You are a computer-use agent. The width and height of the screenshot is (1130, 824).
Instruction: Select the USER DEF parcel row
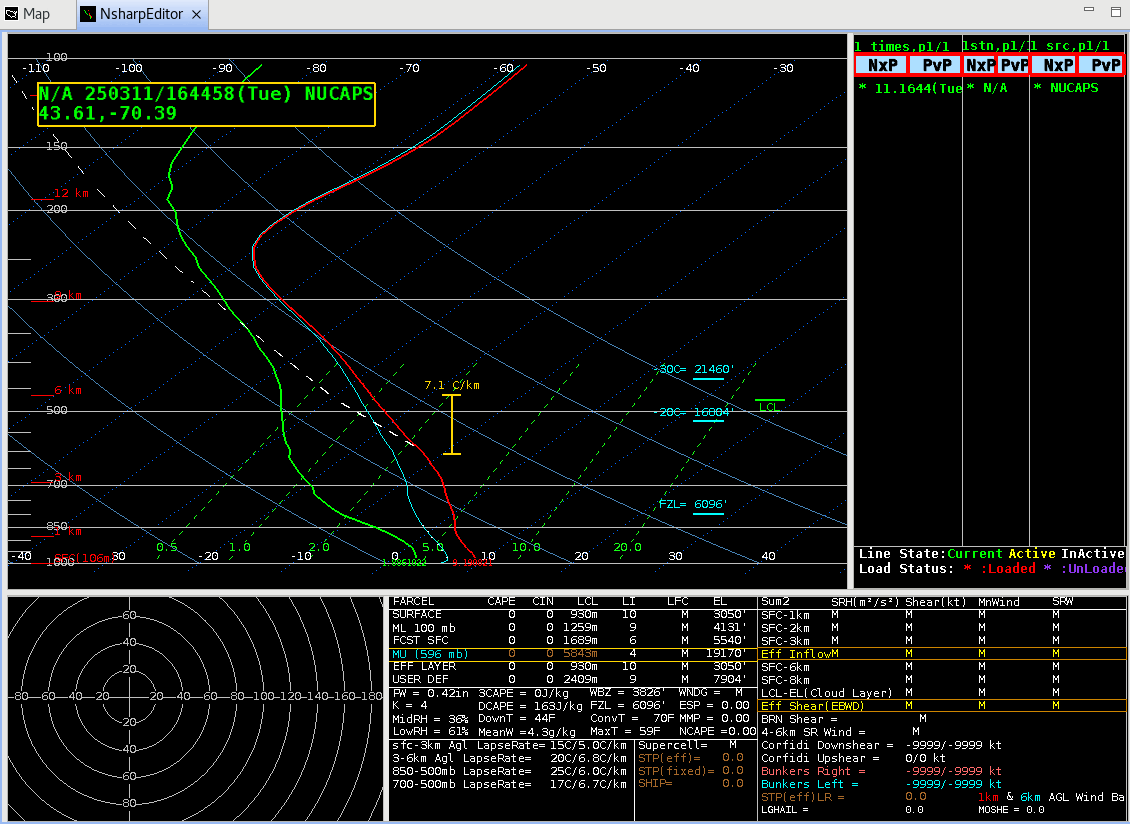tap(571, 679)
